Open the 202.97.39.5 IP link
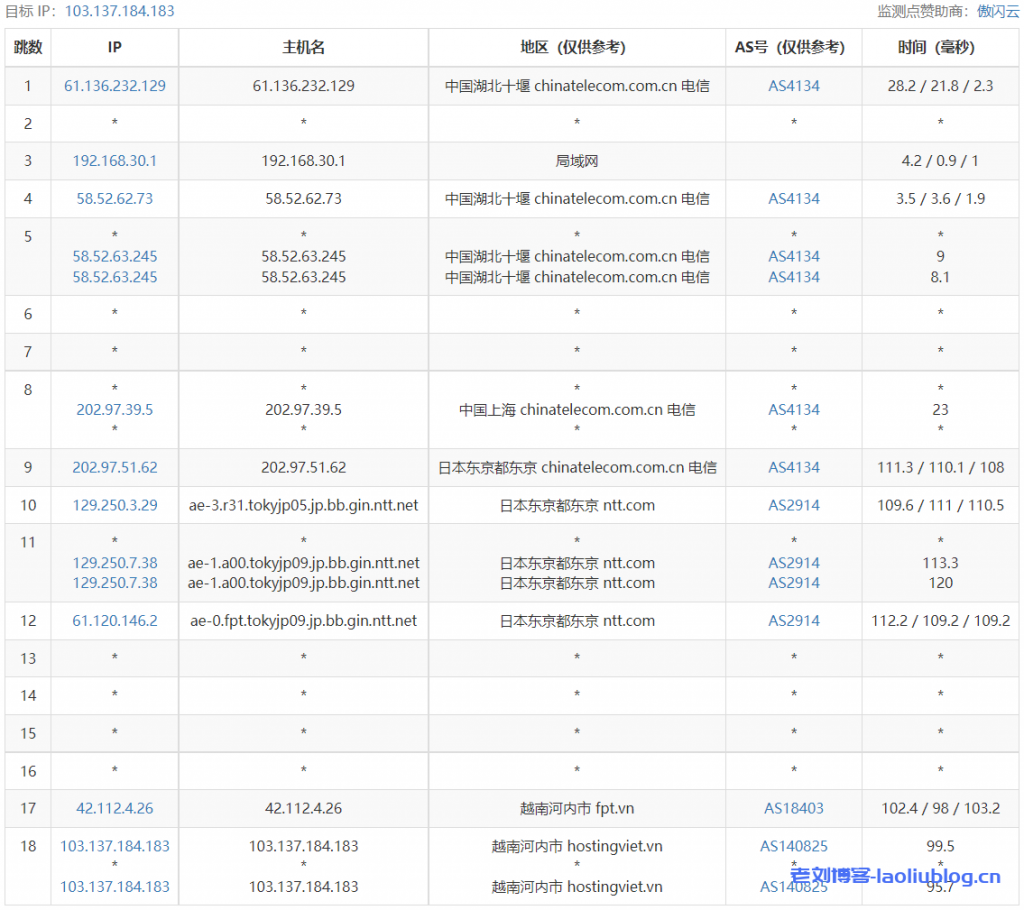 115,410
